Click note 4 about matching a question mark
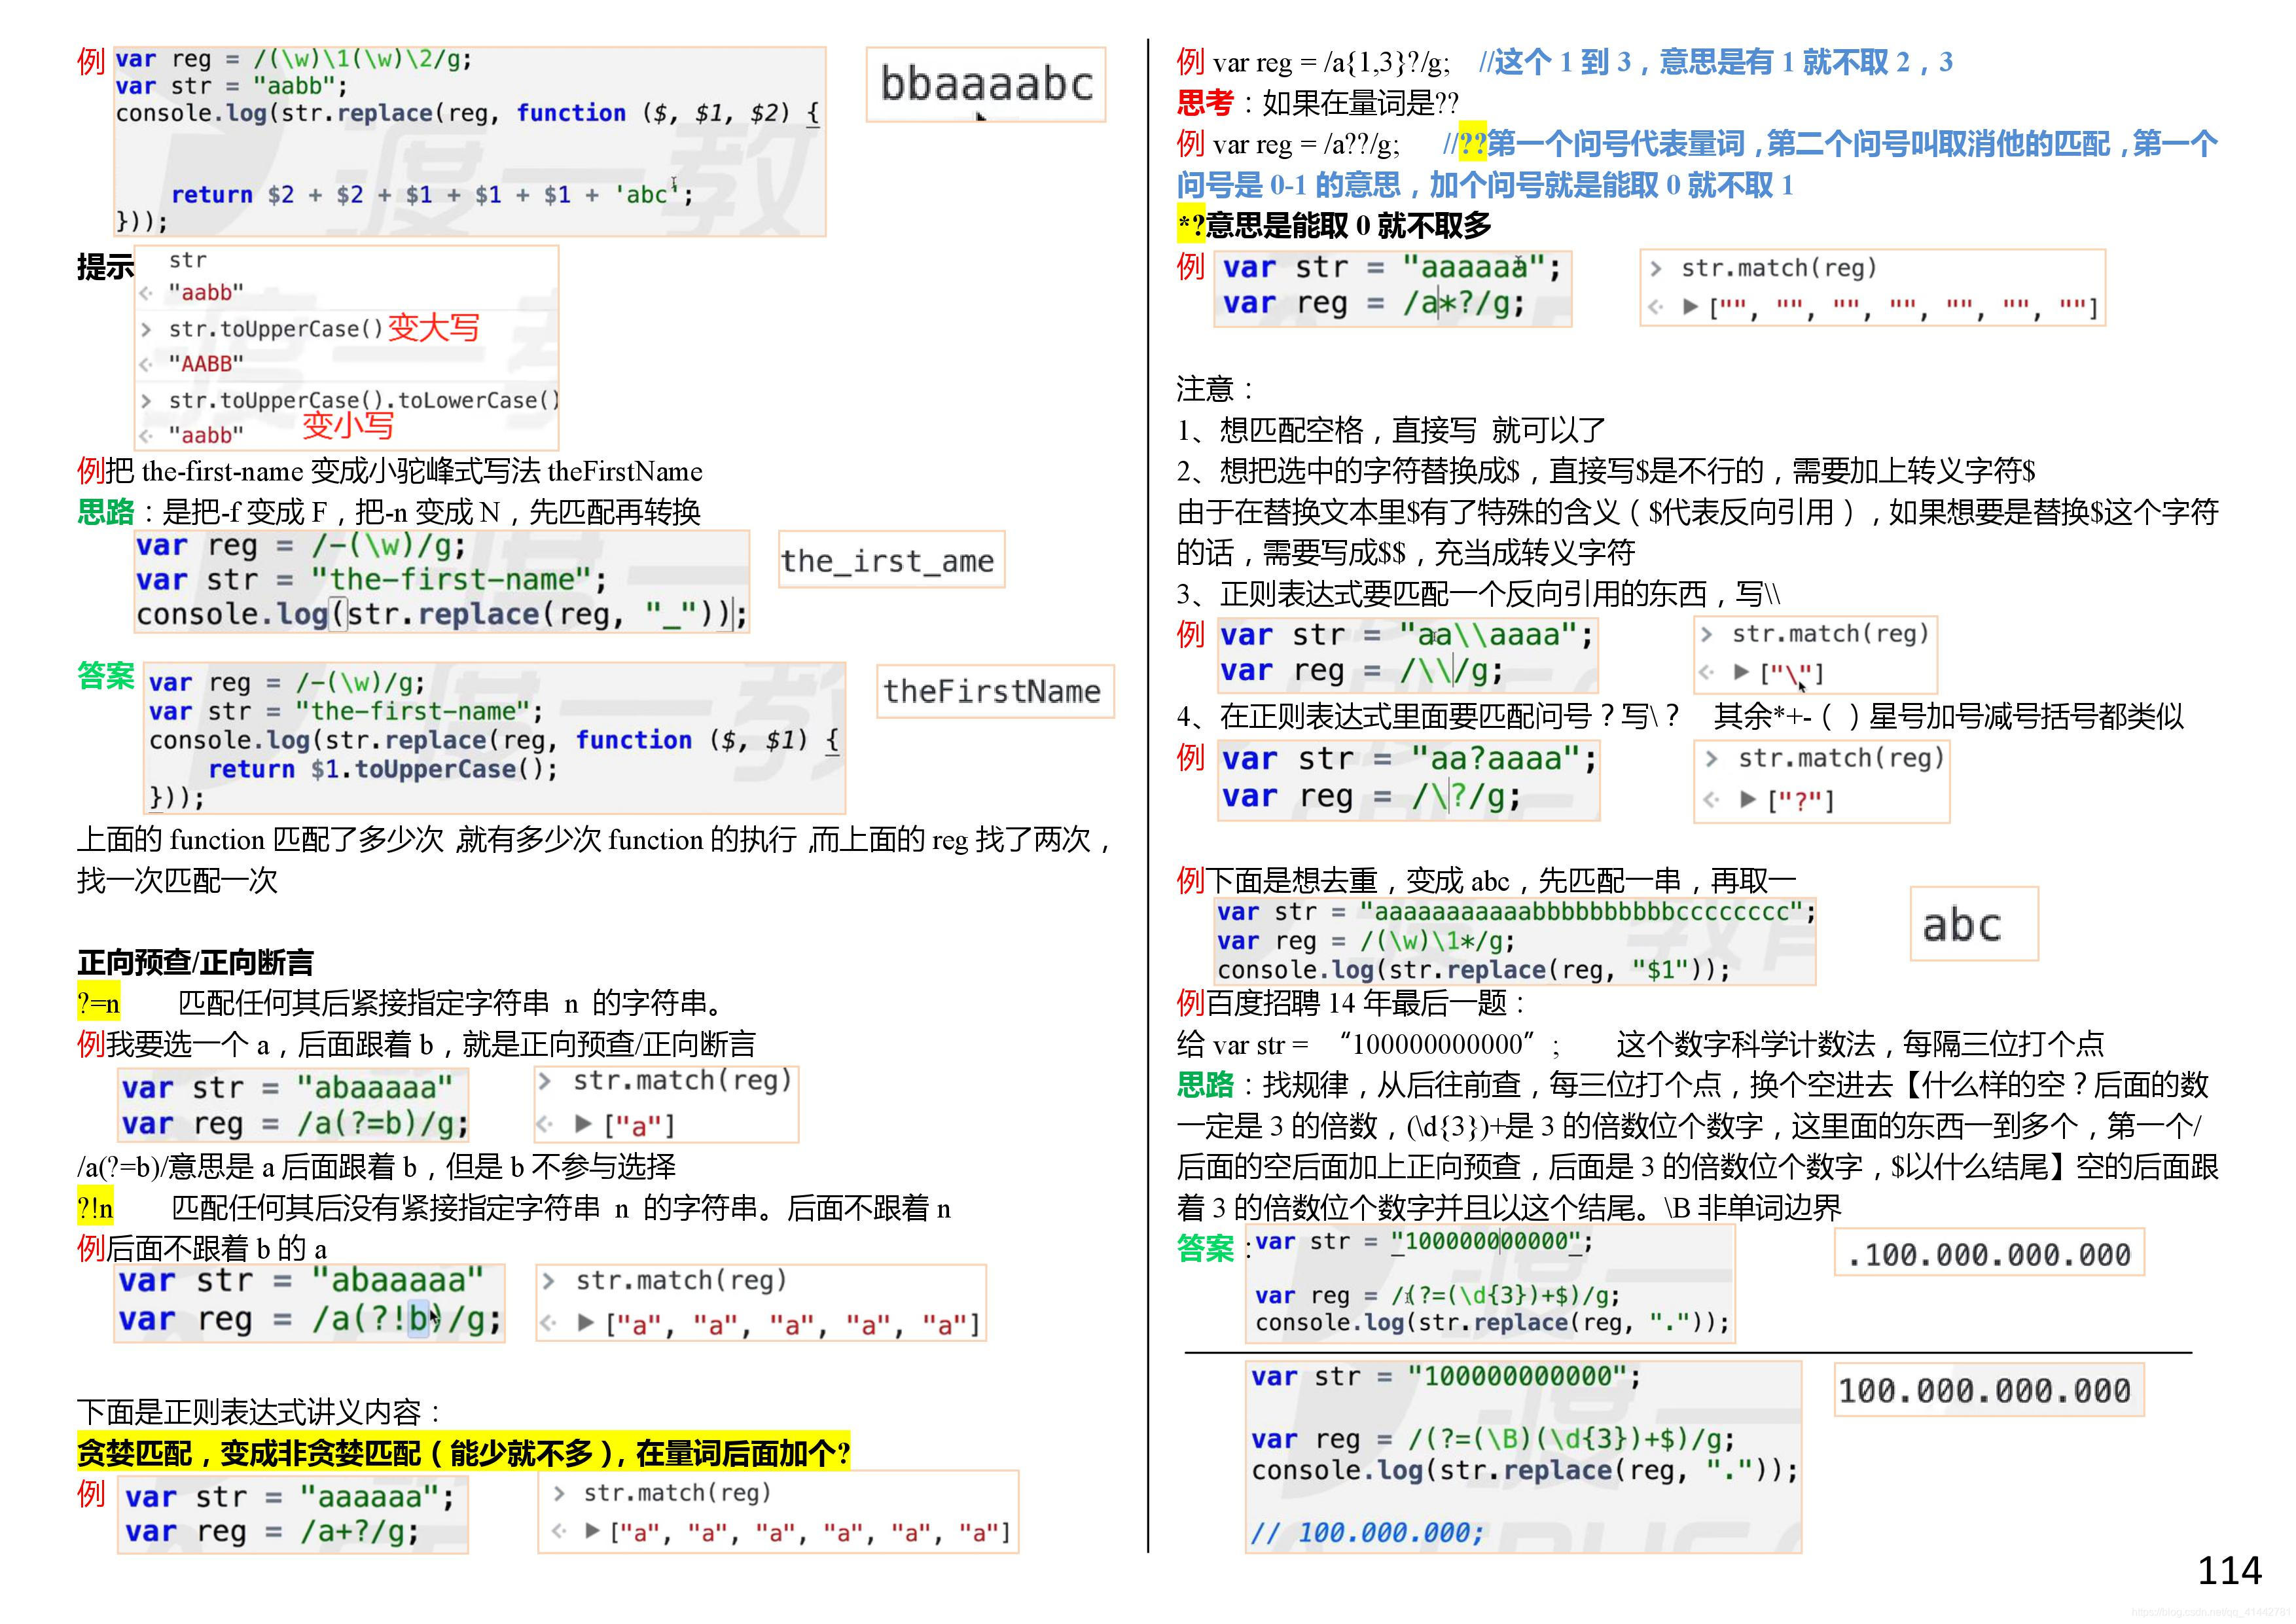This screenshot has height=1624, width=2296. 1680,716
